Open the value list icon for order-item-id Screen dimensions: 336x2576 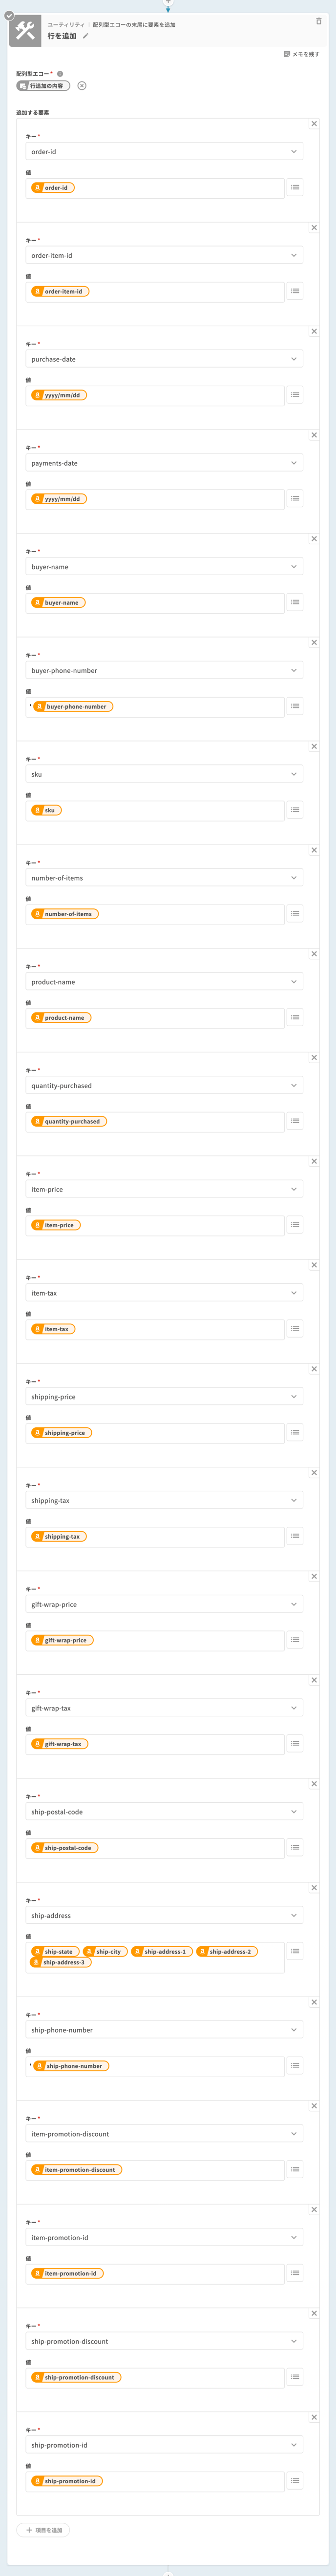click(x=295, y=291)
